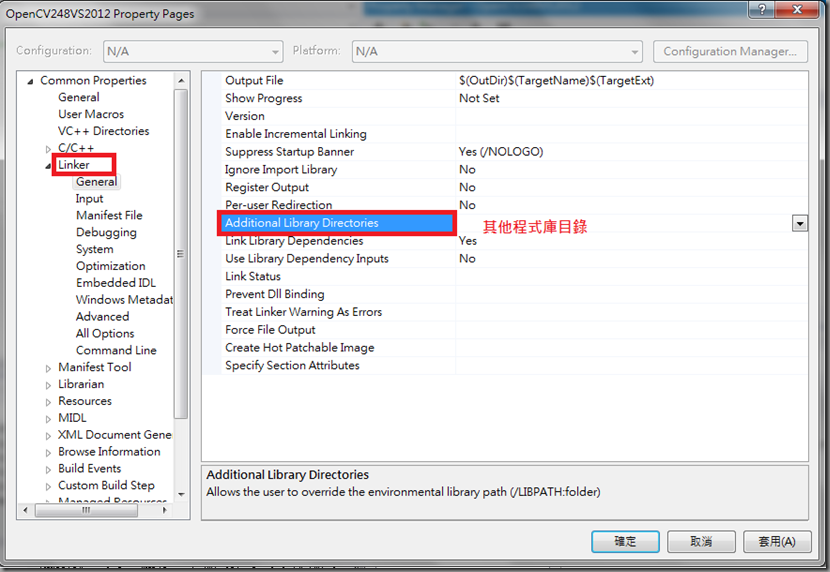Click the tree's vertical scrollbar thumb
830x572 pixels.
click(181, 254)
